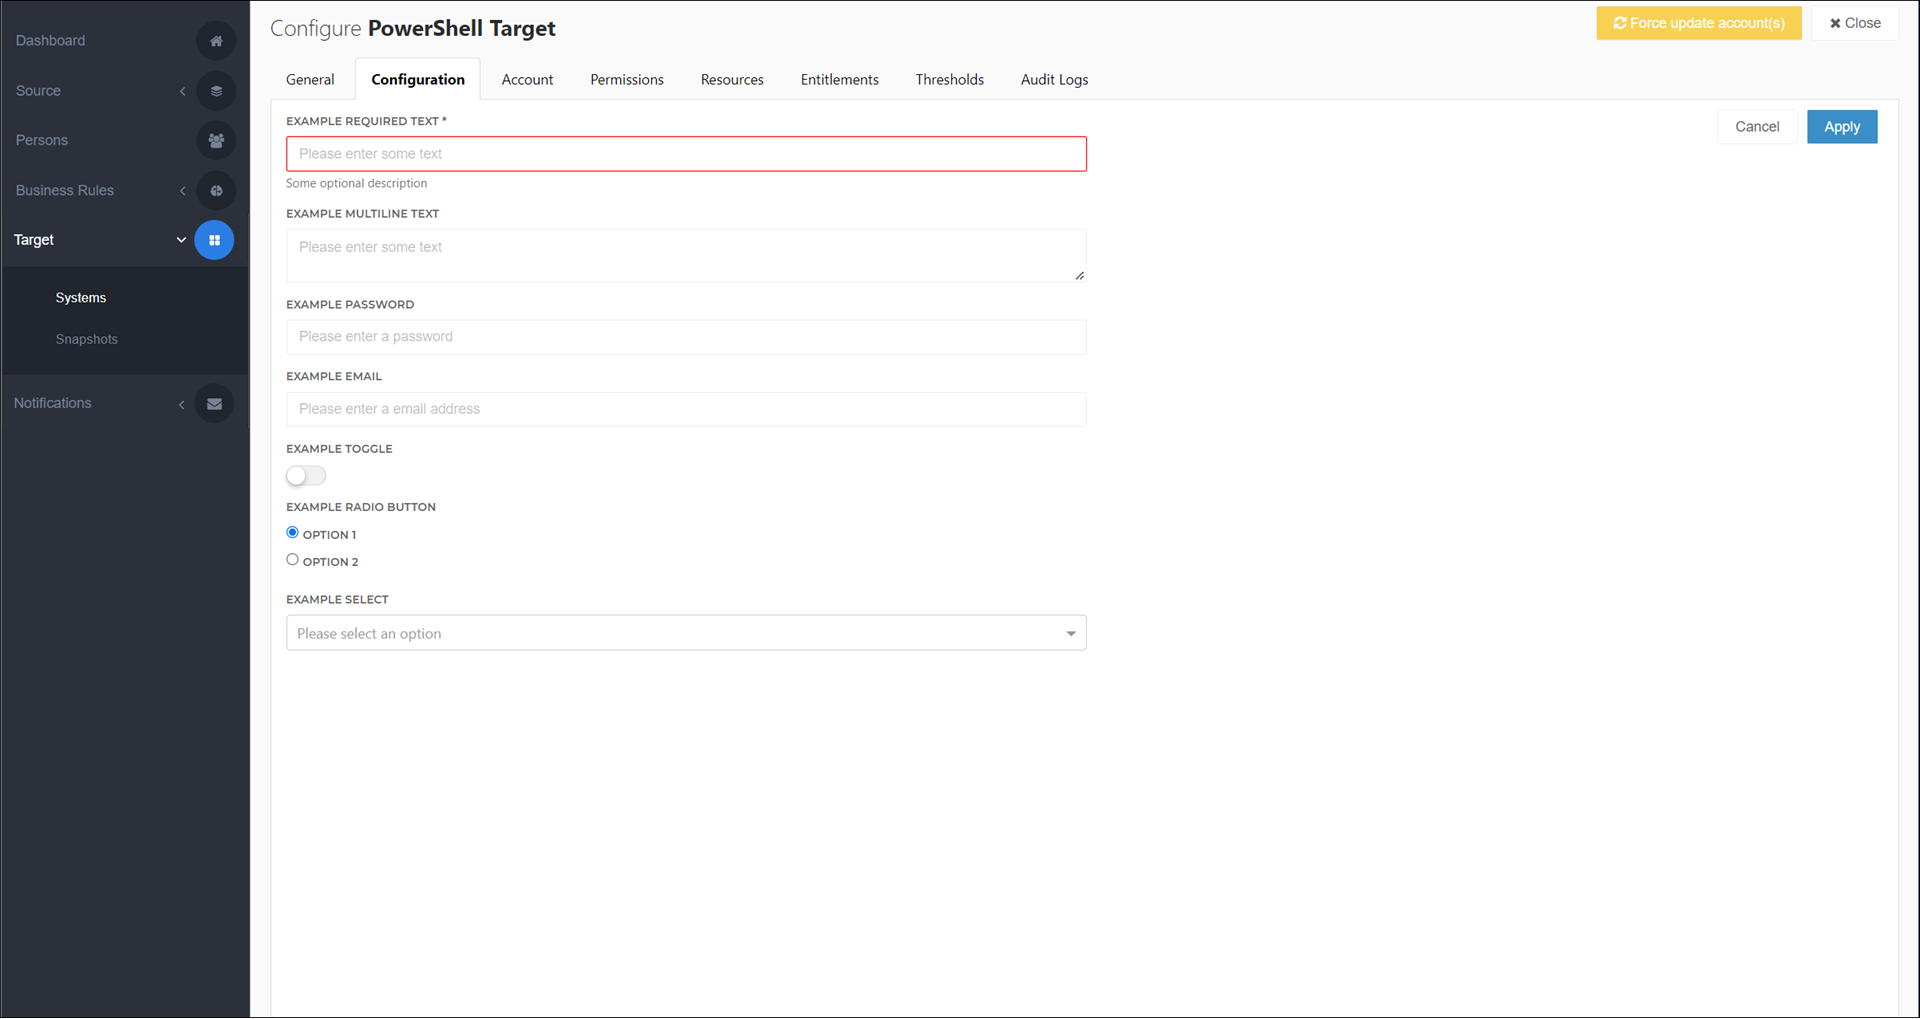Expand the Business Rules chevron
The width and height of the screenshot is (1920, 1019).
(182, 191)
